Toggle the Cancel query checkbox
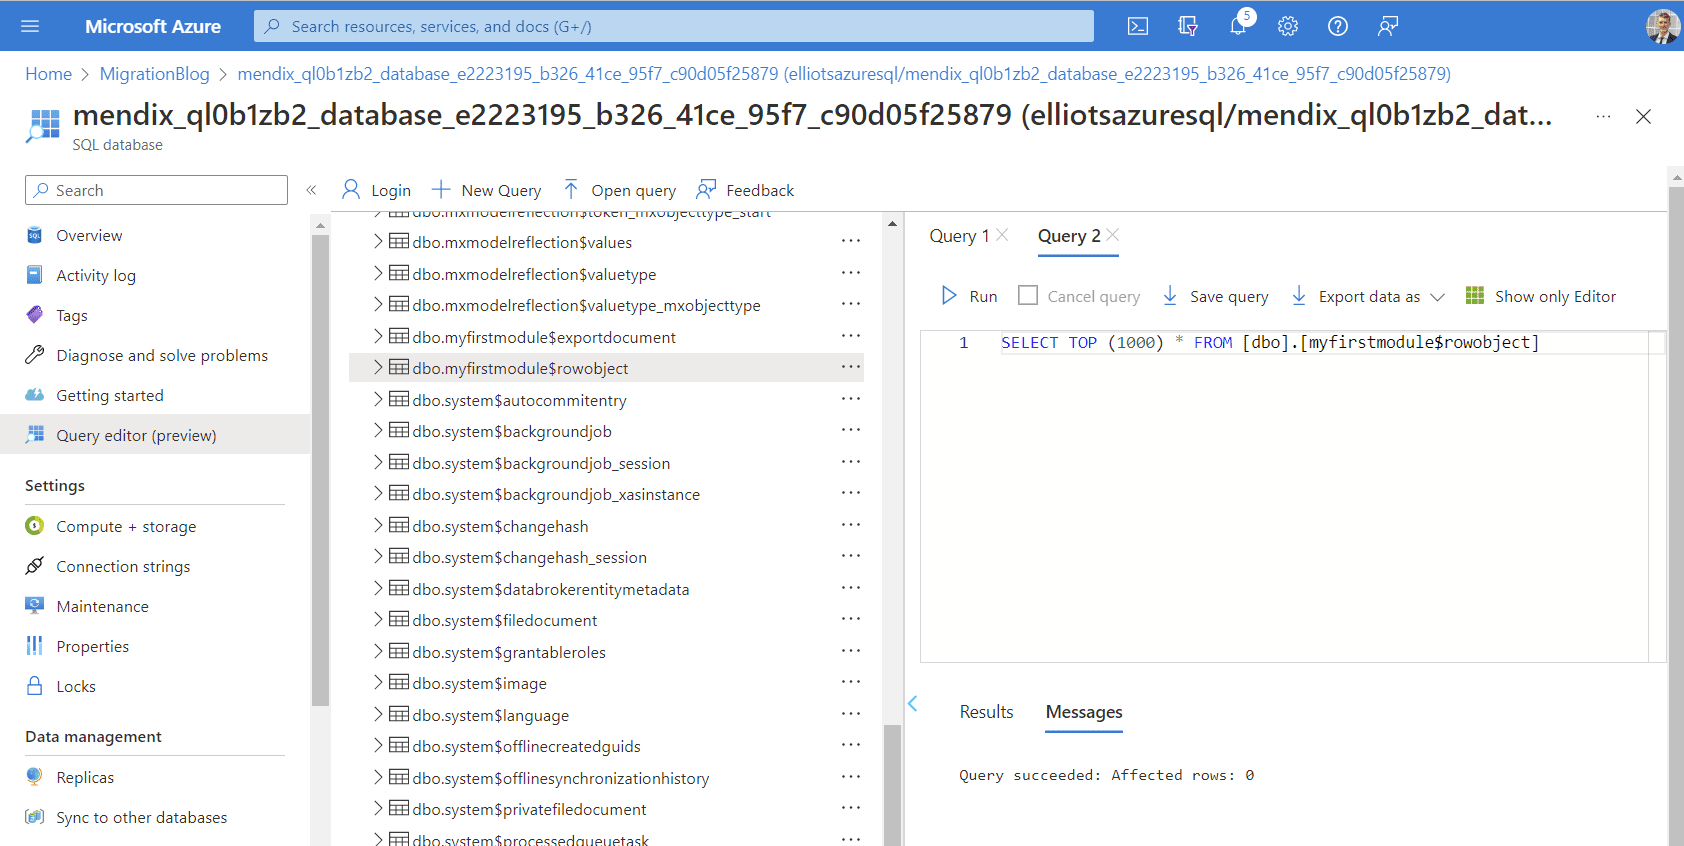The height and width of the screenshot is (846, 1684). click(x=1028, y=295)
